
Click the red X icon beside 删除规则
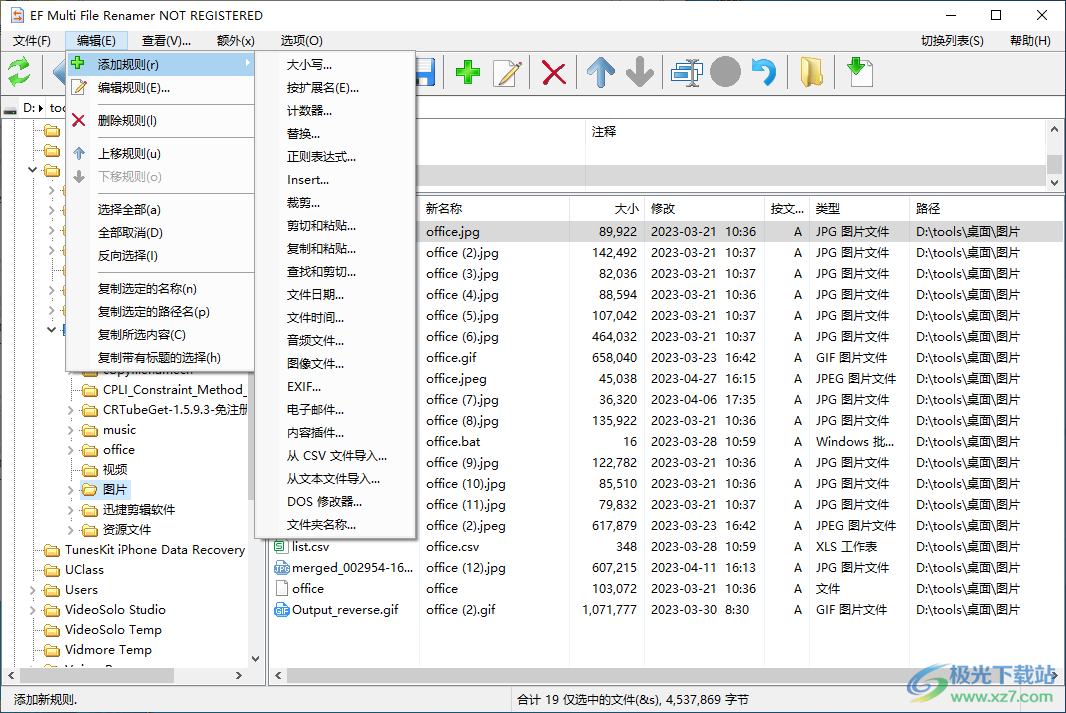(79, 120)
